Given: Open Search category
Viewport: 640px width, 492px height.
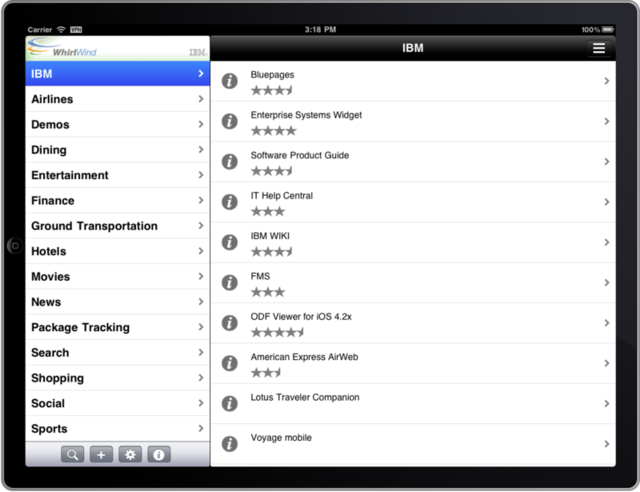Looking at the screenshot, I should [118, 352].
